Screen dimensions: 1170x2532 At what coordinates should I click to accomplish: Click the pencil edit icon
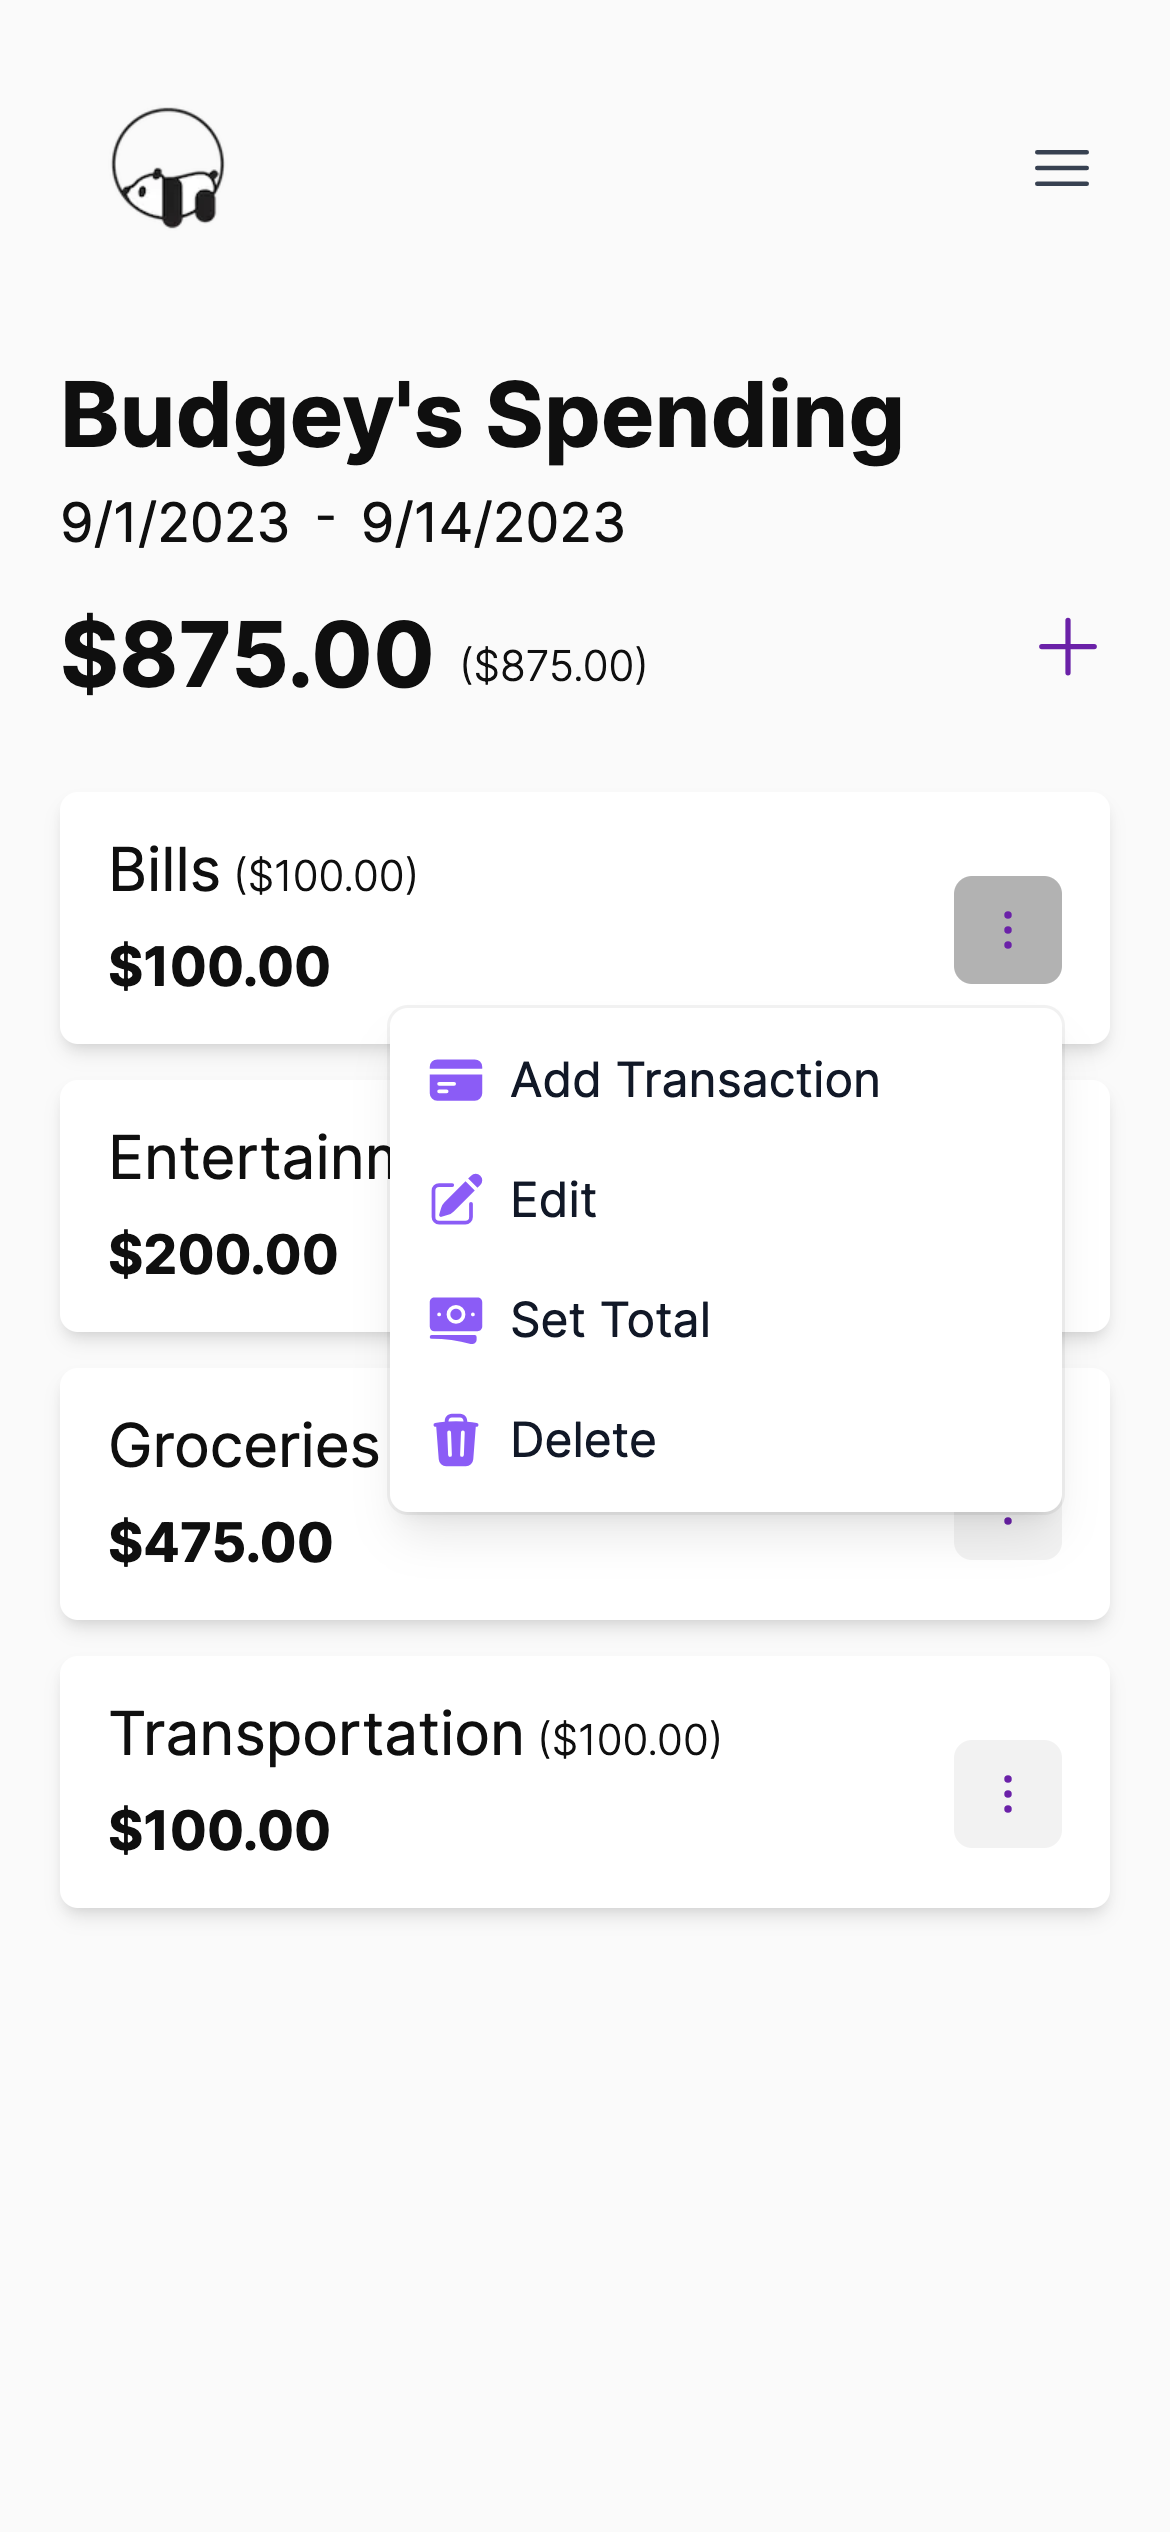click(455, 1200)
